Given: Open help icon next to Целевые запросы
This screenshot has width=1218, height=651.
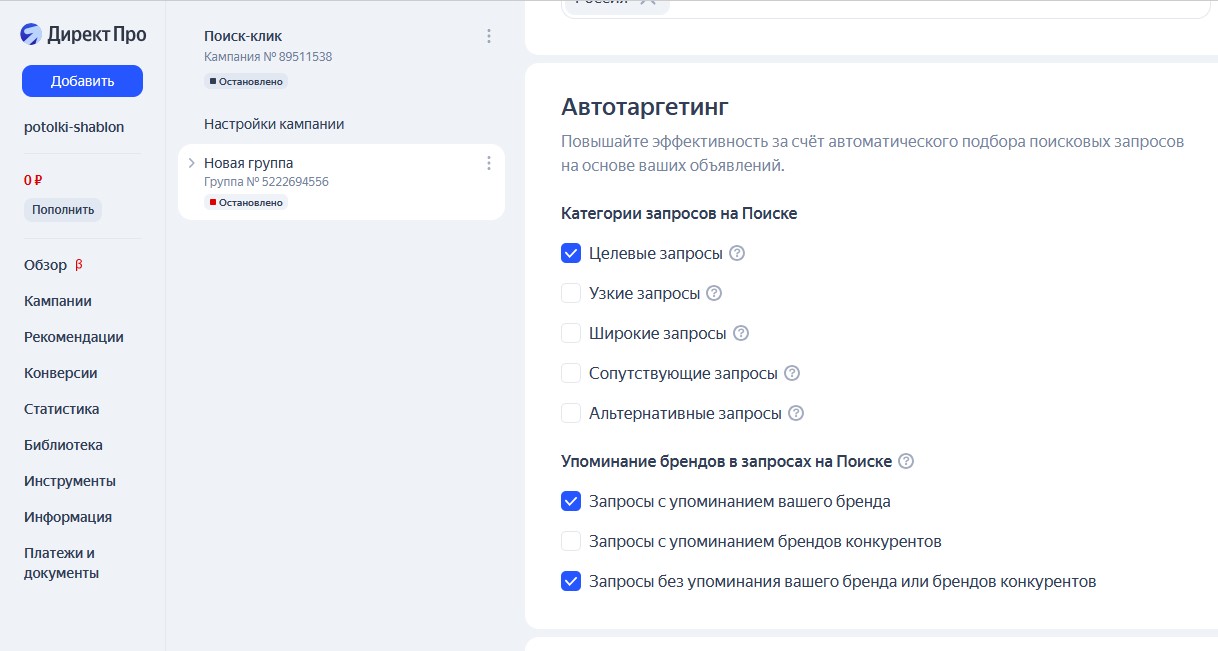Looking at the screenshot, I should tap(737, 254).
